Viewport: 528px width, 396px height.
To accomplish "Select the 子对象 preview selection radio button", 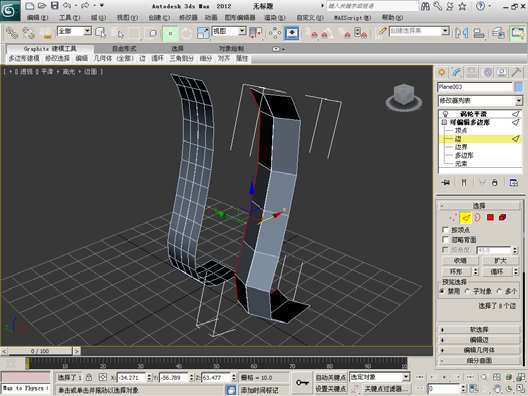I will pyautogui.click(x=468, y=291).
